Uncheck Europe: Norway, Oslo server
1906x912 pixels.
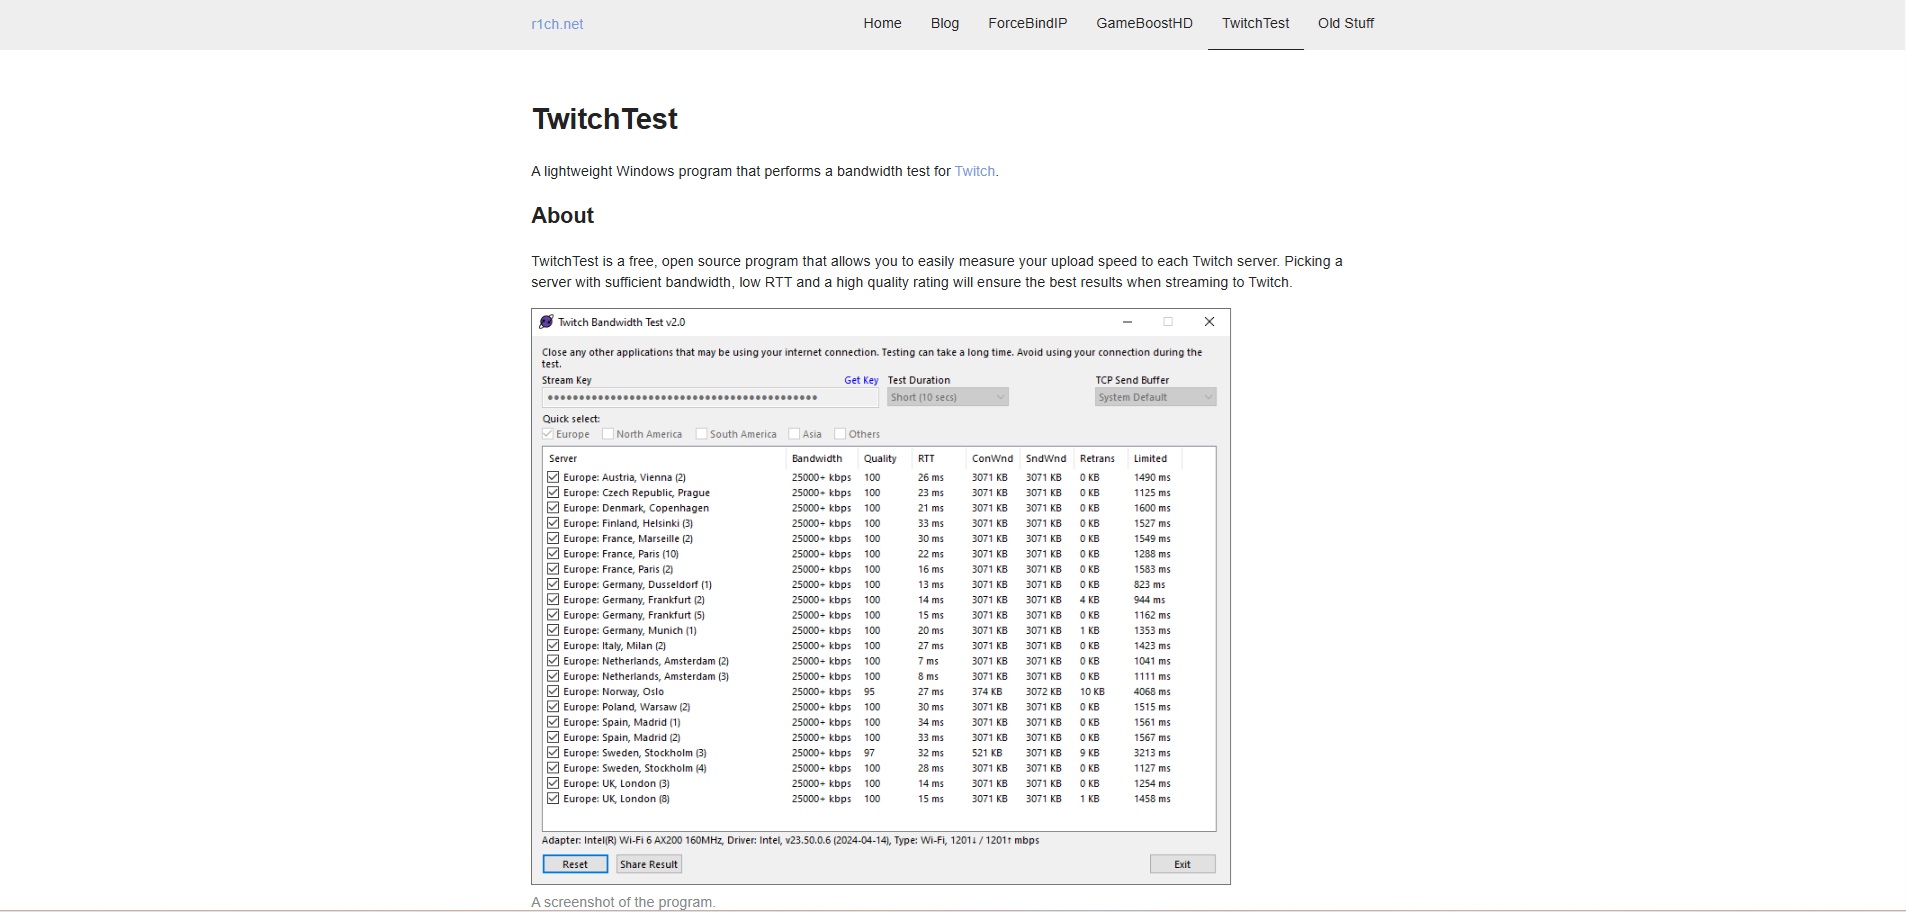click(553, 691)
